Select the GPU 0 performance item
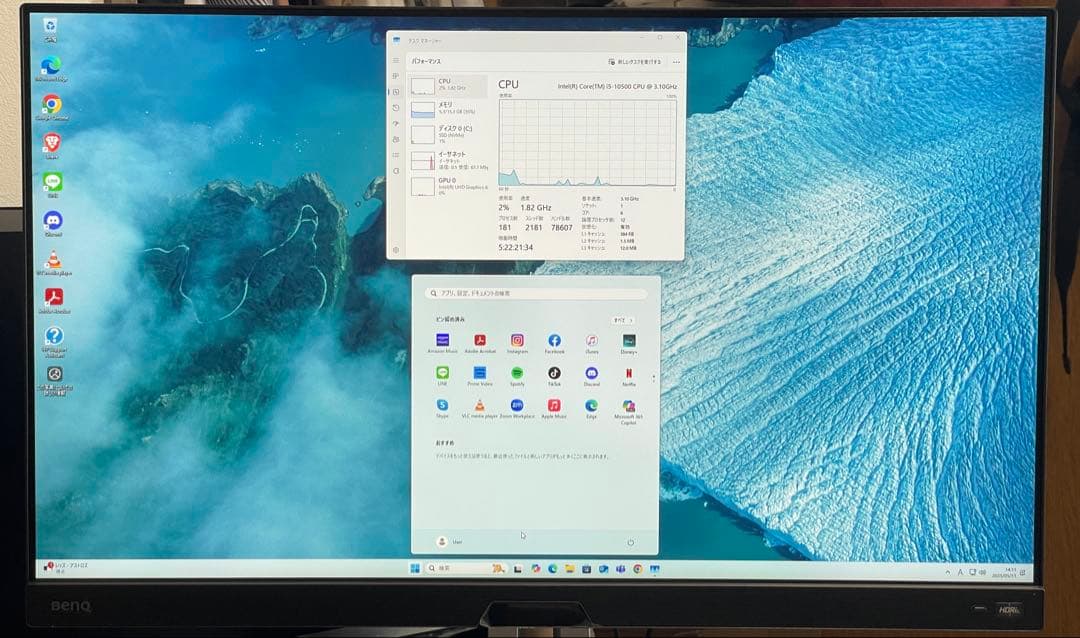 coord(447,185)
